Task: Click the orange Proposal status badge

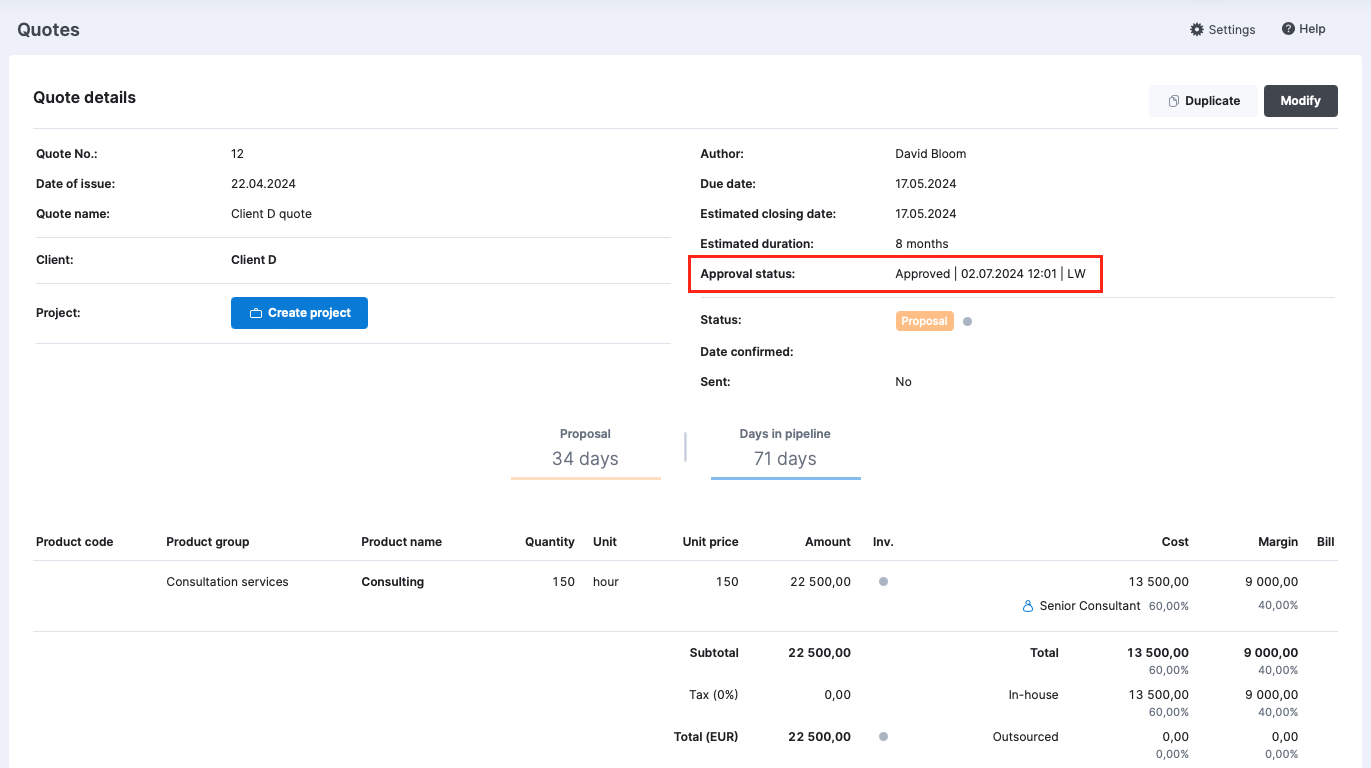Action: click(x=924, y=322)
